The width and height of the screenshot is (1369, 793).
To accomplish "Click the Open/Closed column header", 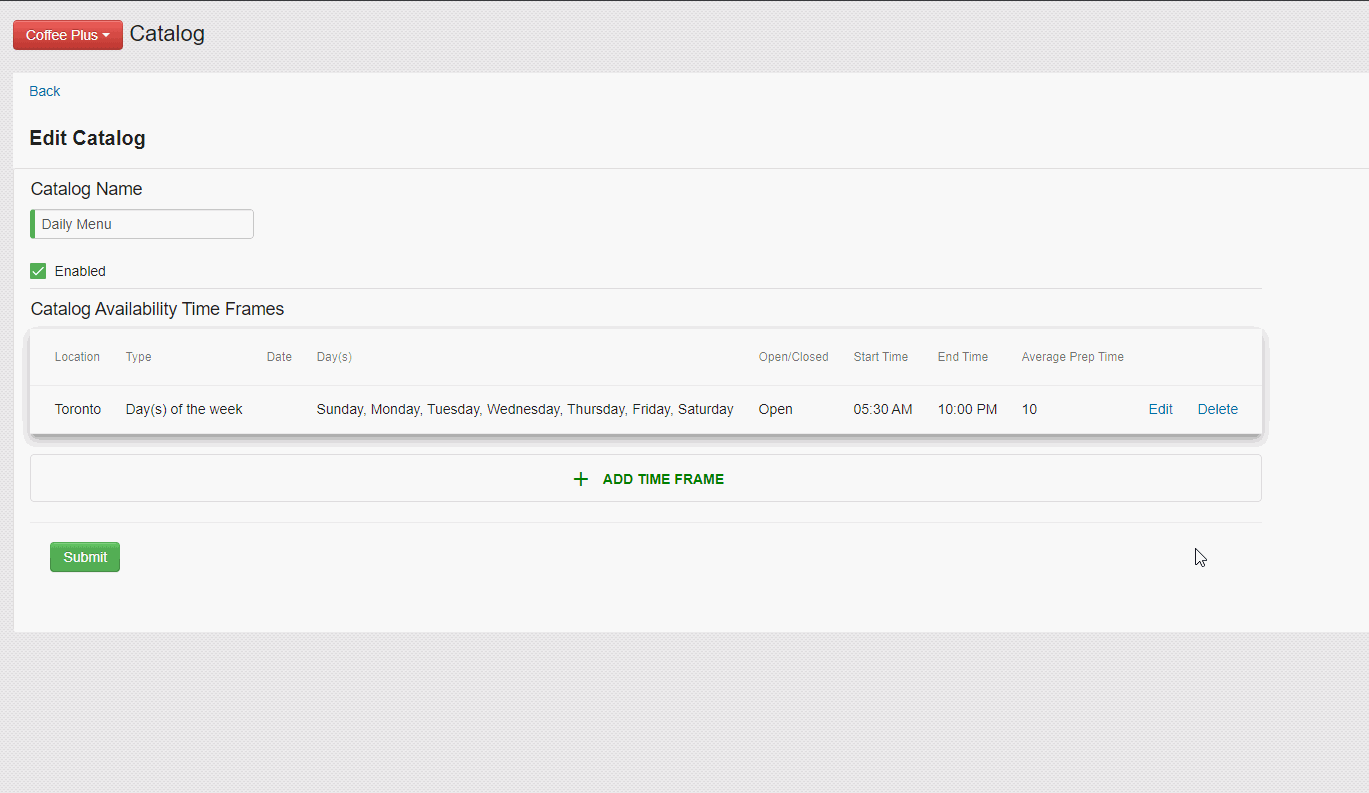I will click(793, 357).
